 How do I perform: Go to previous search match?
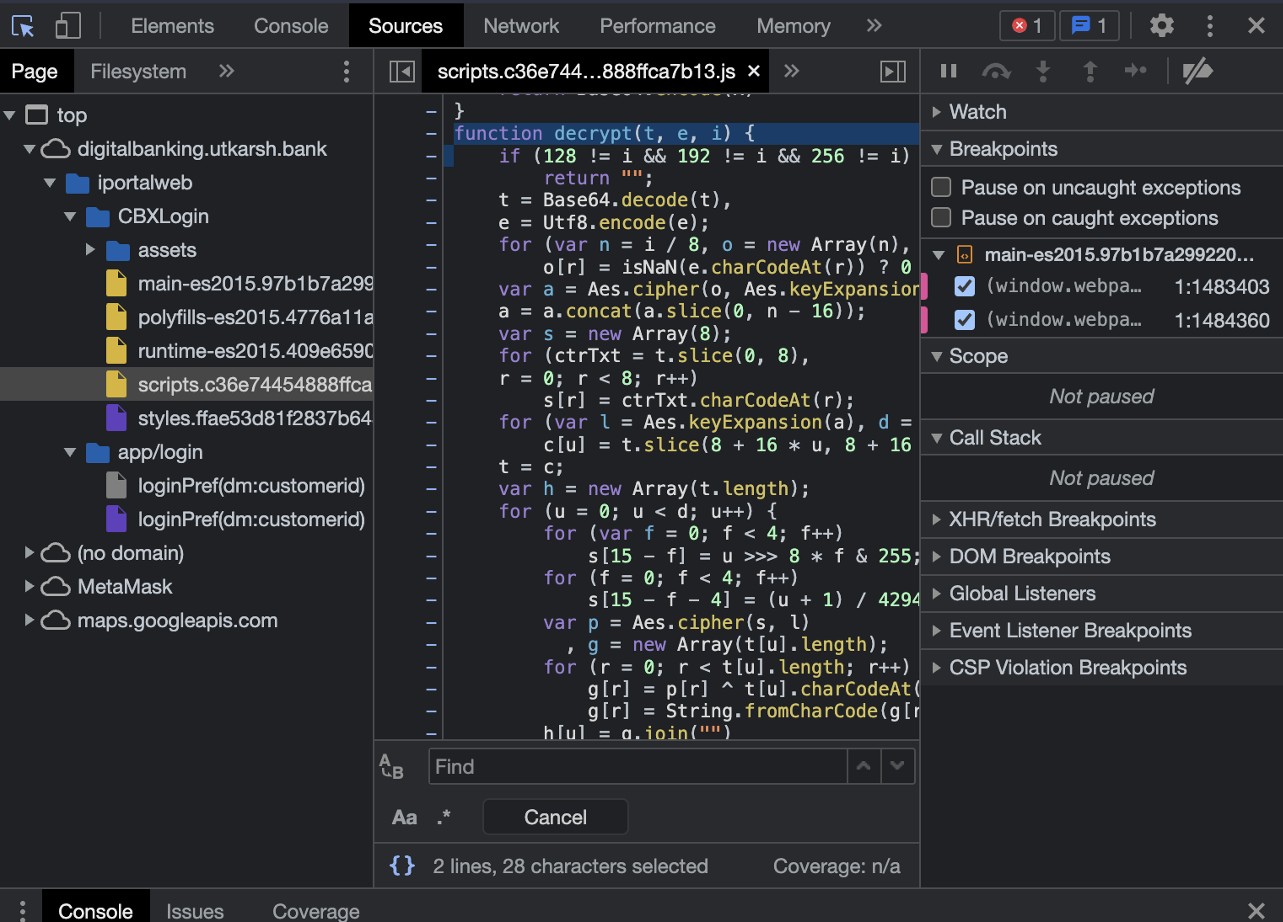[864, 767]
